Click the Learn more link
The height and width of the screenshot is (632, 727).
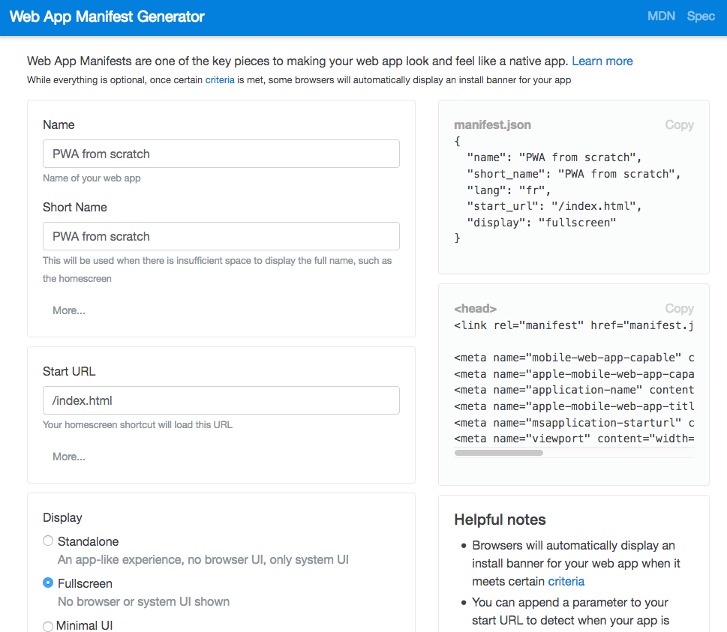click(602, 61)
